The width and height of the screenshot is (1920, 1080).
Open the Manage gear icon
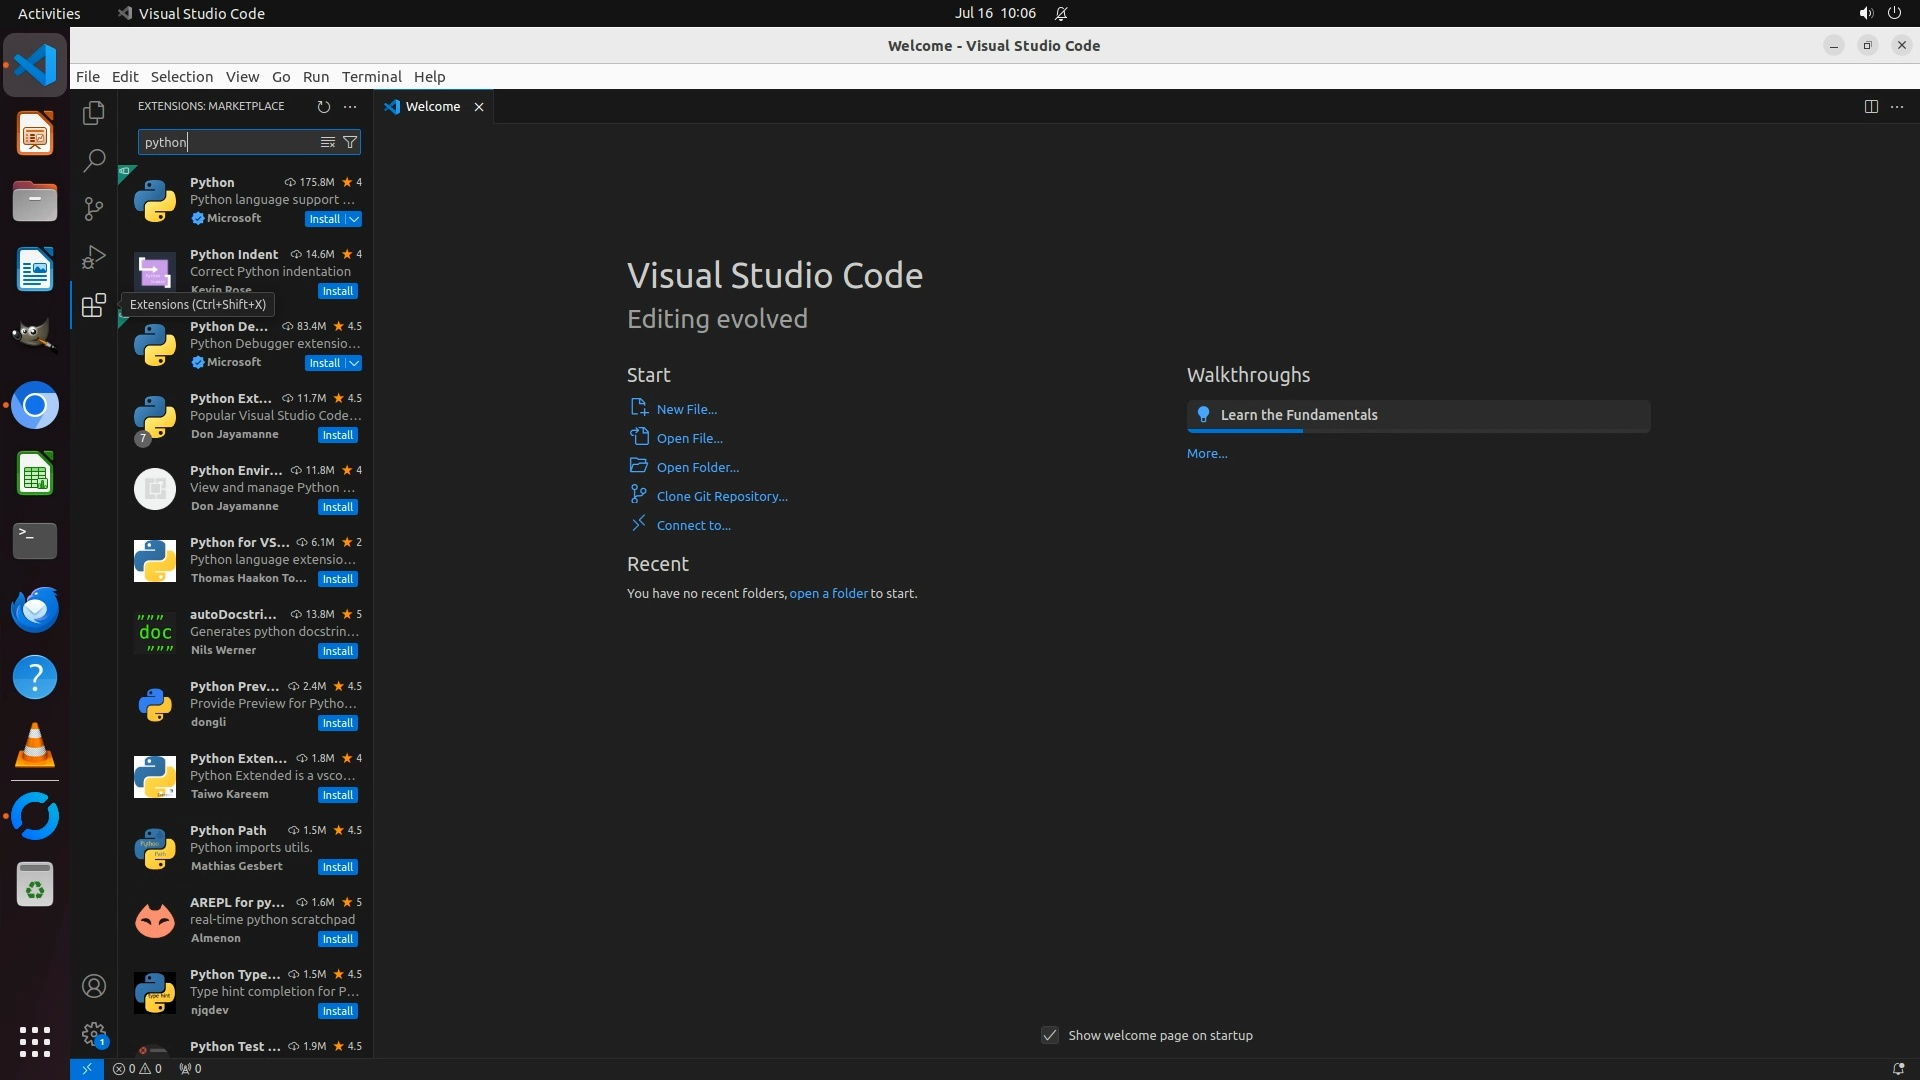[x=94, y=1034]
